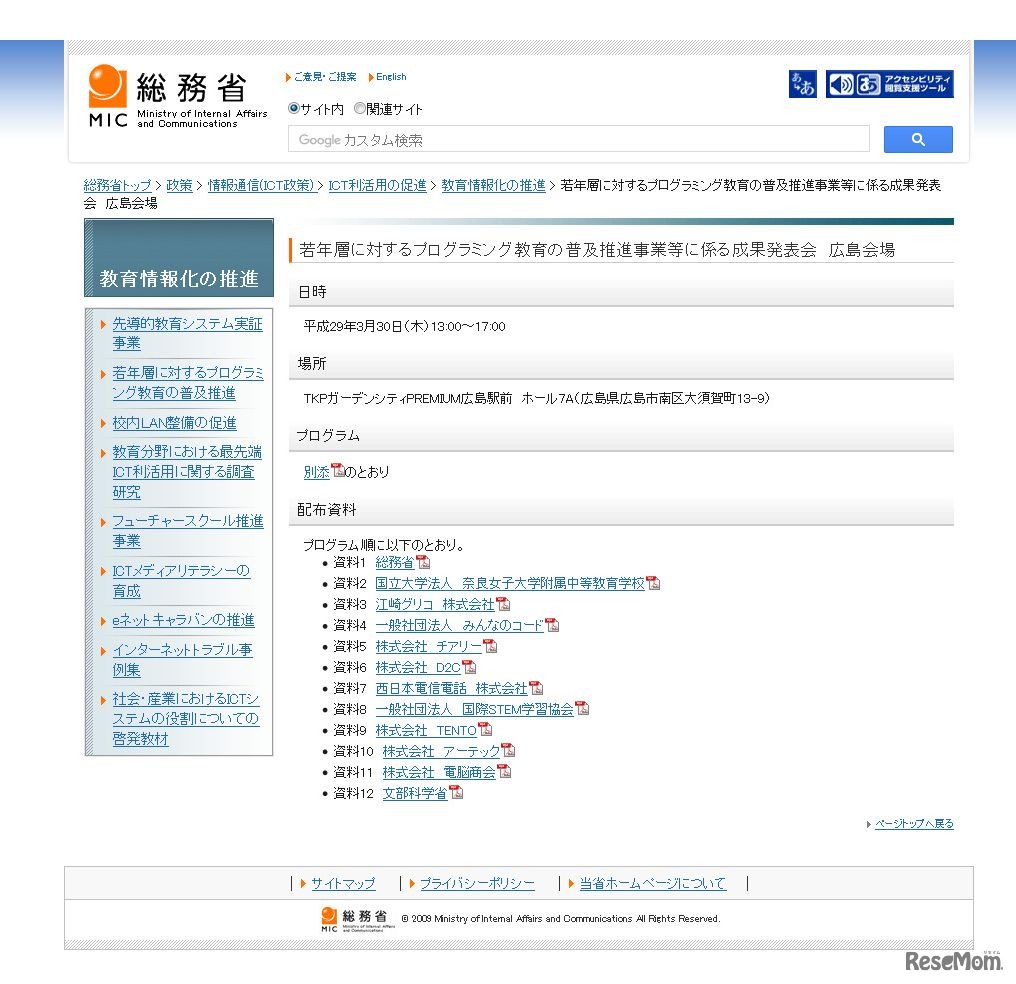Click PDF icon beside 株式会社 アーテック
The width and height of the screenshot is (1016, 984).
point(509,751)
